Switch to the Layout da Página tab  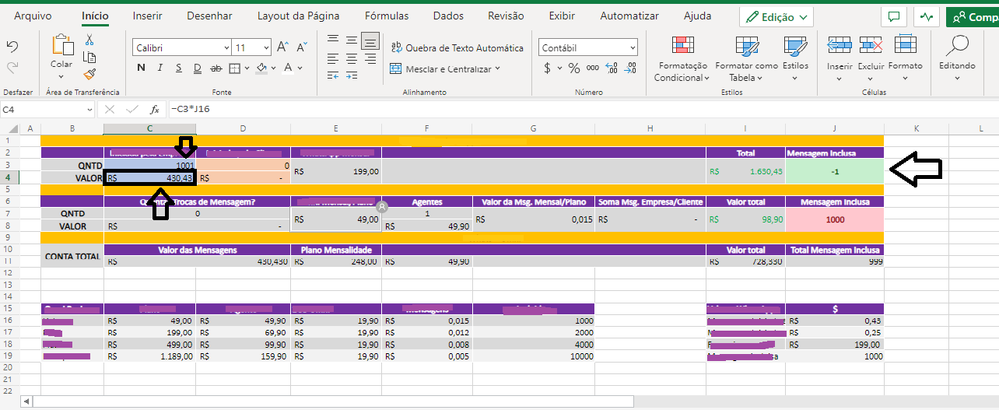298,16
